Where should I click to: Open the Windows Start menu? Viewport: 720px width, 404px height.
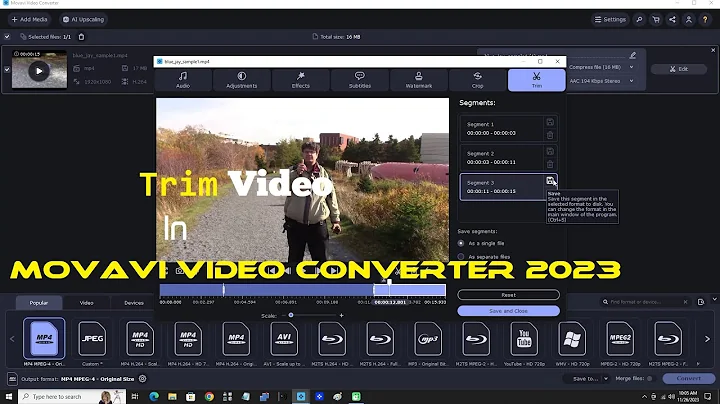coord(9,396)
